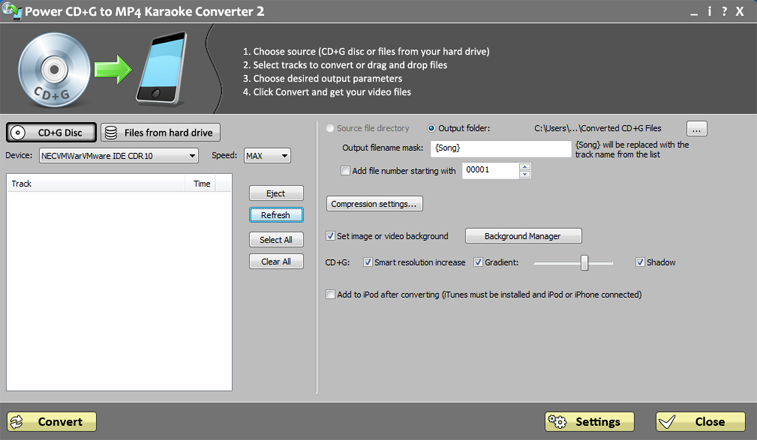
Task: Click the Track column header
Action: (96, 184)
